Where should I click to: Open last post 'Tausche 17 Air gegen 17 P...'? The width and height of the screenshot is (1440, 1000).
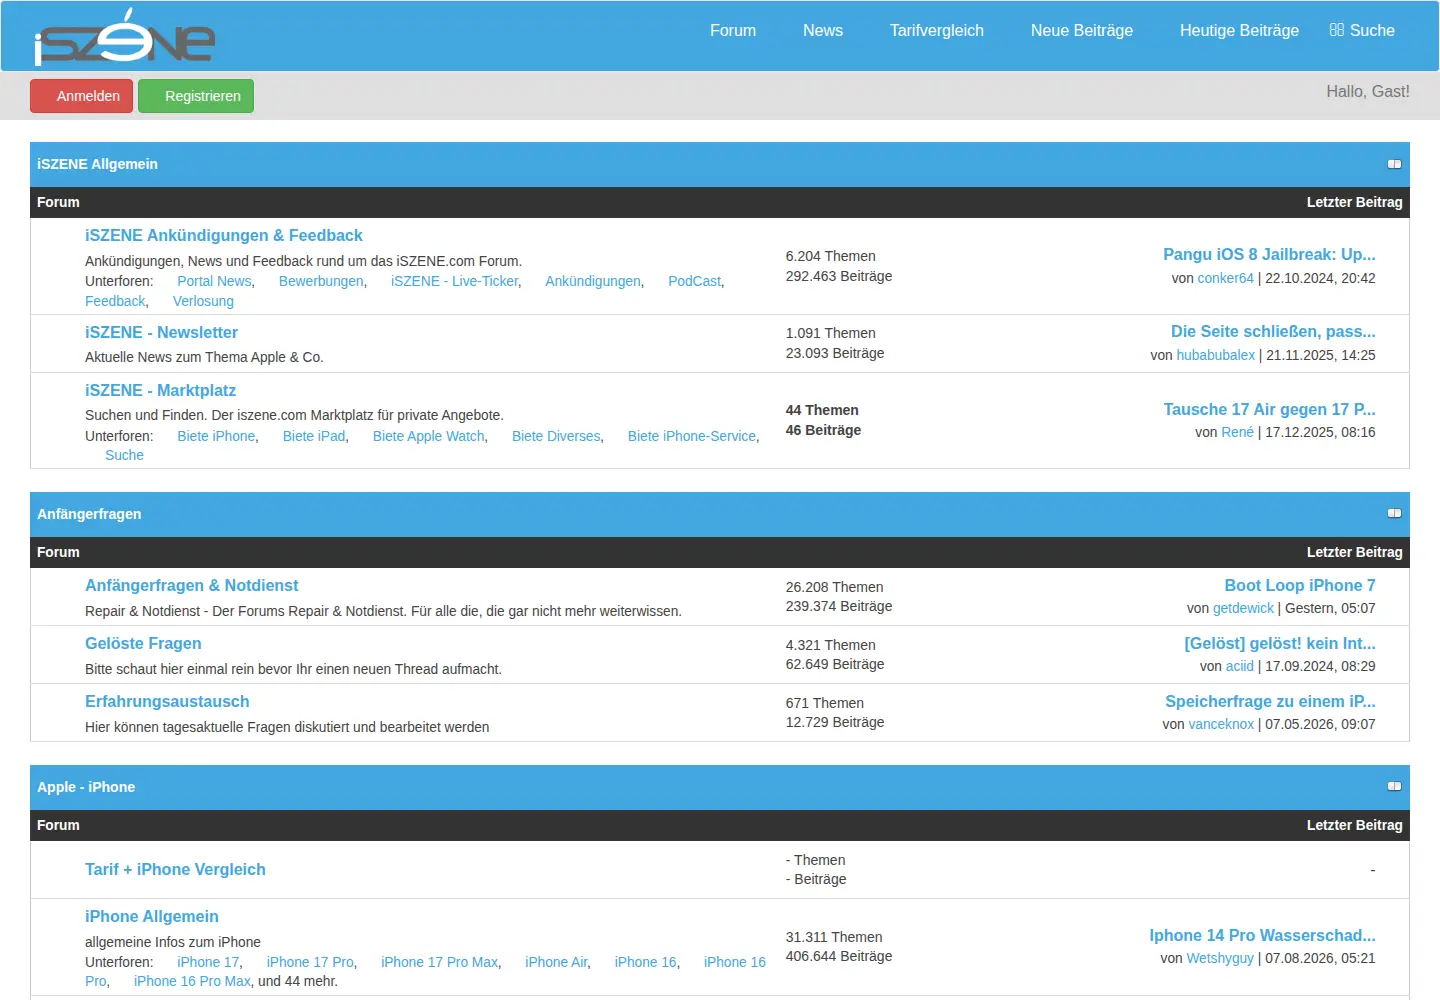click(x=1270, y=409)
